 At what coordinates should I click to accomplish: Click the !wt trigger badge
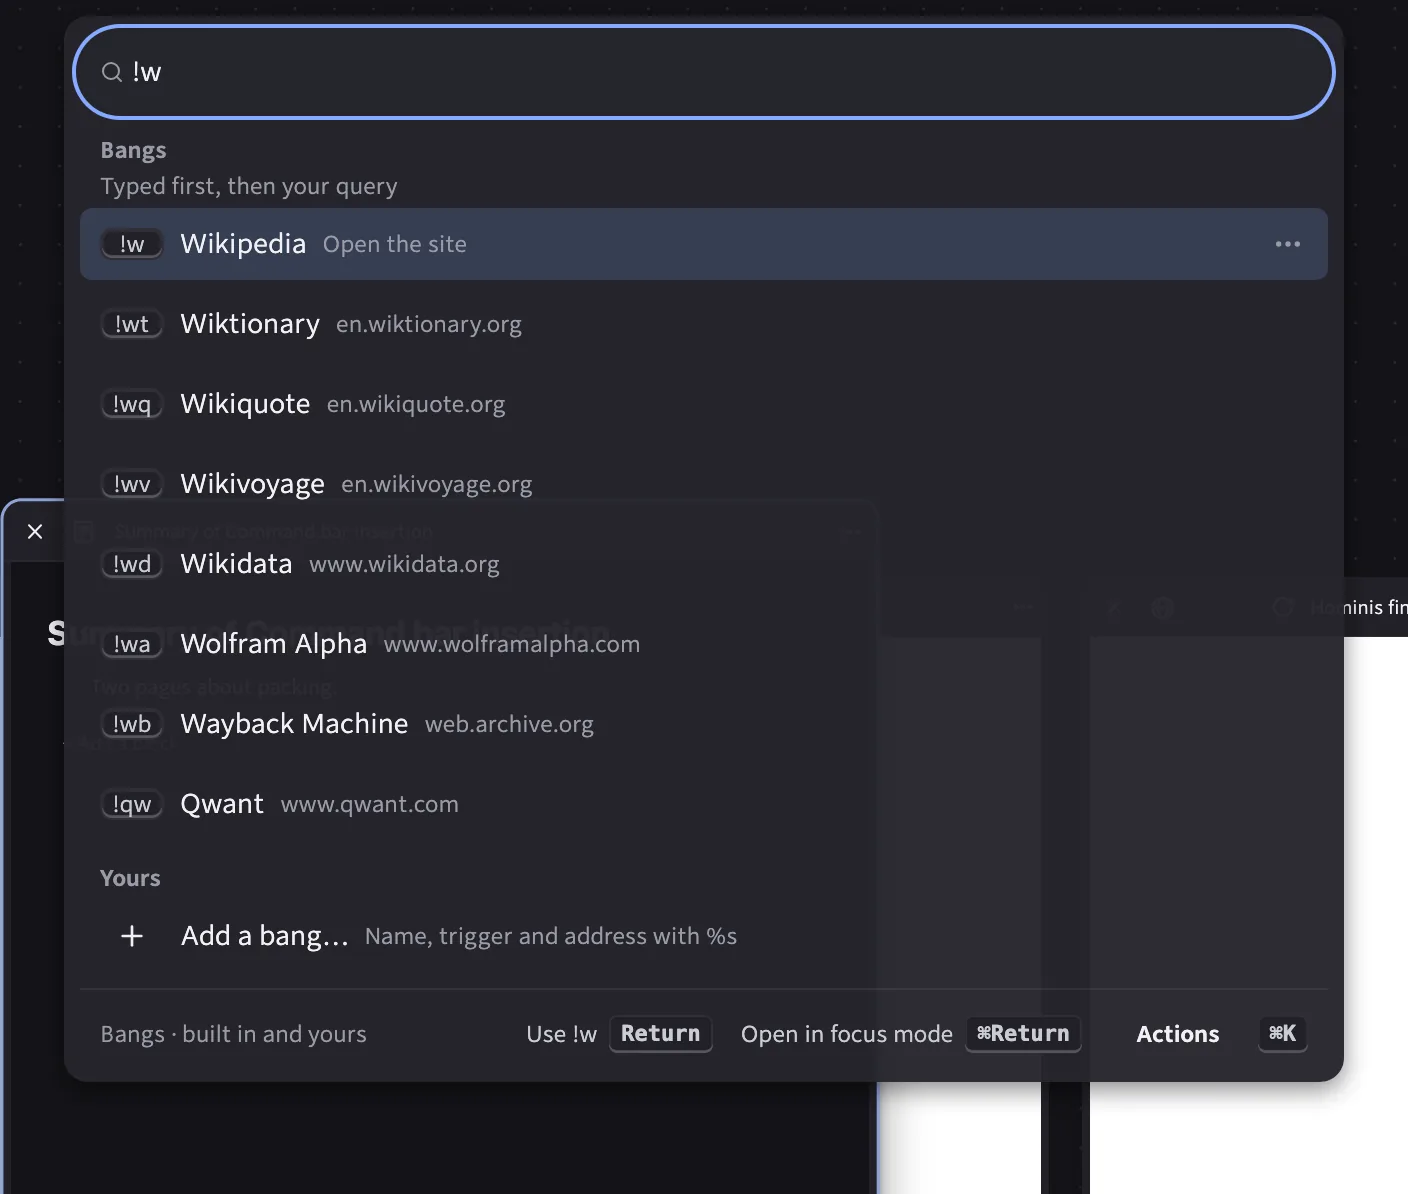pyautogui.click(x=132, y=324)
